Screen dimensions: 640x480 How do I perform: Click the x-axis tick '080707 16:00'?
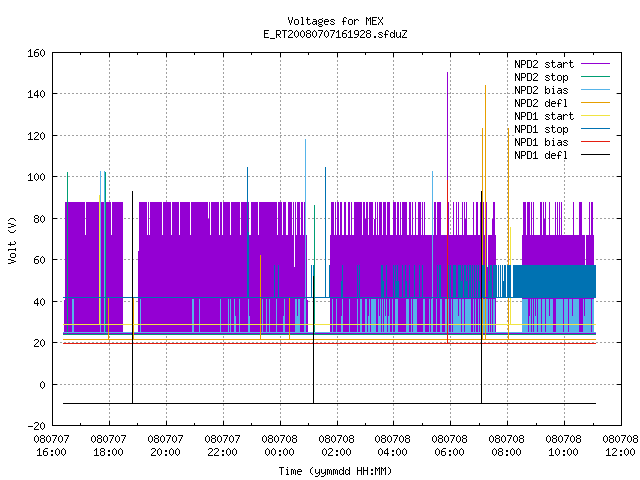(x=51, y=446)
